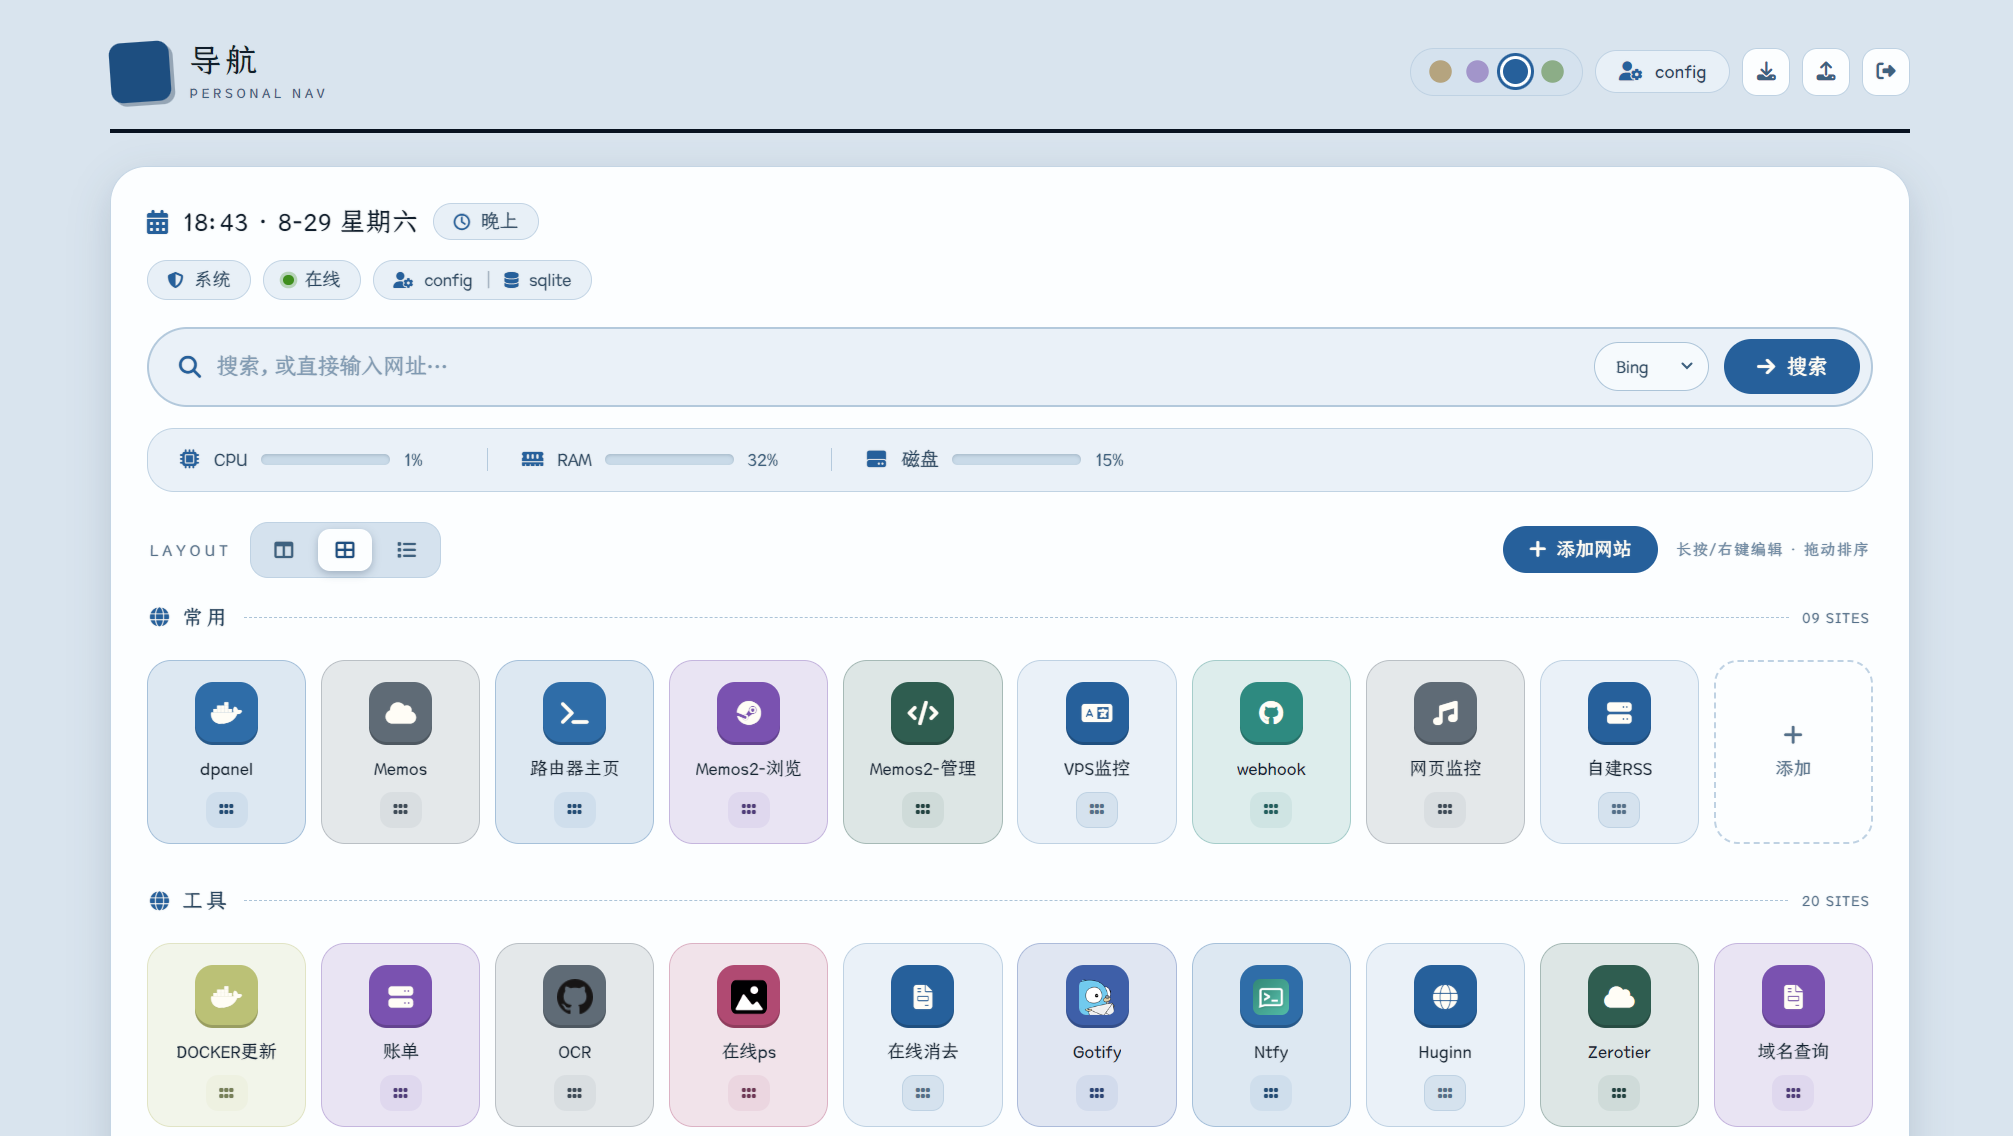This screenshot has width=2013, height=1136.
Task: Click the 工具 category heading
Action: [205, 901]
